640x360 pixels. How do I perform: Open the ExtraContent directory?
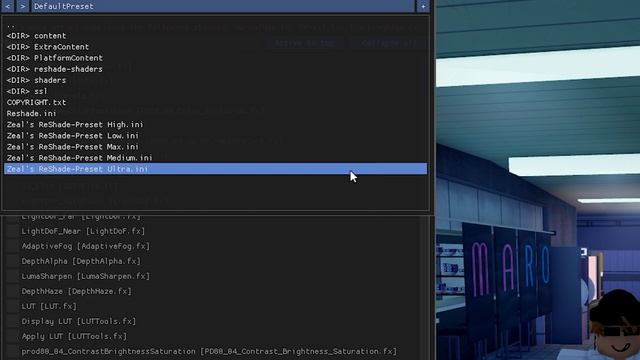click(x=216, y=47)
